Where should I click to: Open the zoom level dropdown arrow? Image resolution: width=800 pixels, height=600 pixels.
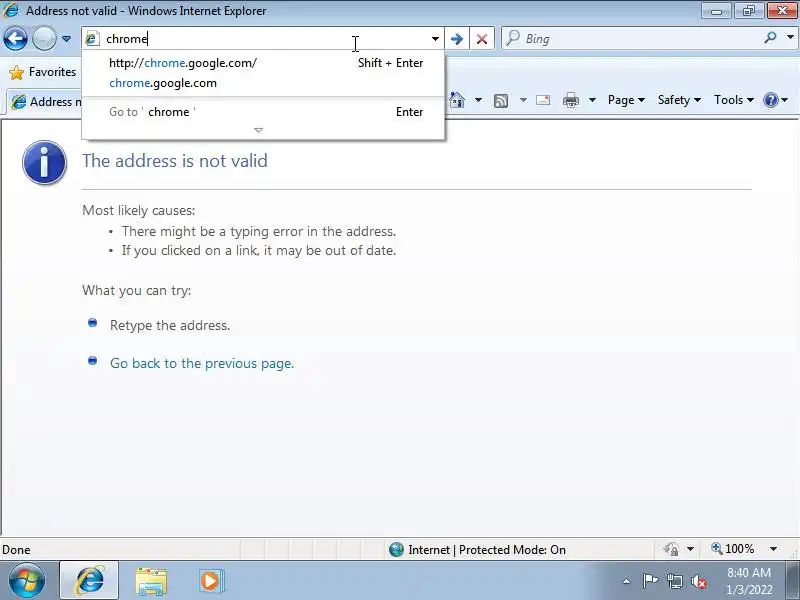[x=773, y=549]
